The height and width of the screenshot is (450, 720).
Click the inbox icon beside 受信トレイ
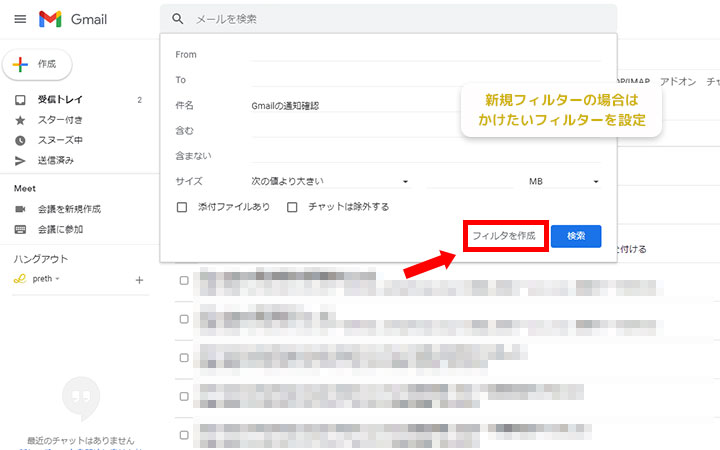point(20,100)
